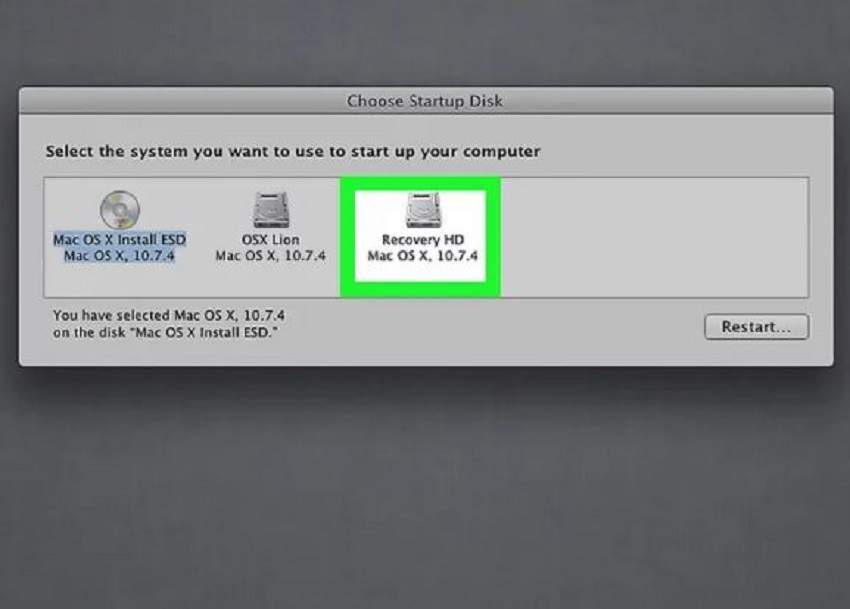The image size is (850, 609).
Task: Click "Mac OS X, 10.7.4" under OSX Lion
Action: 271,255
